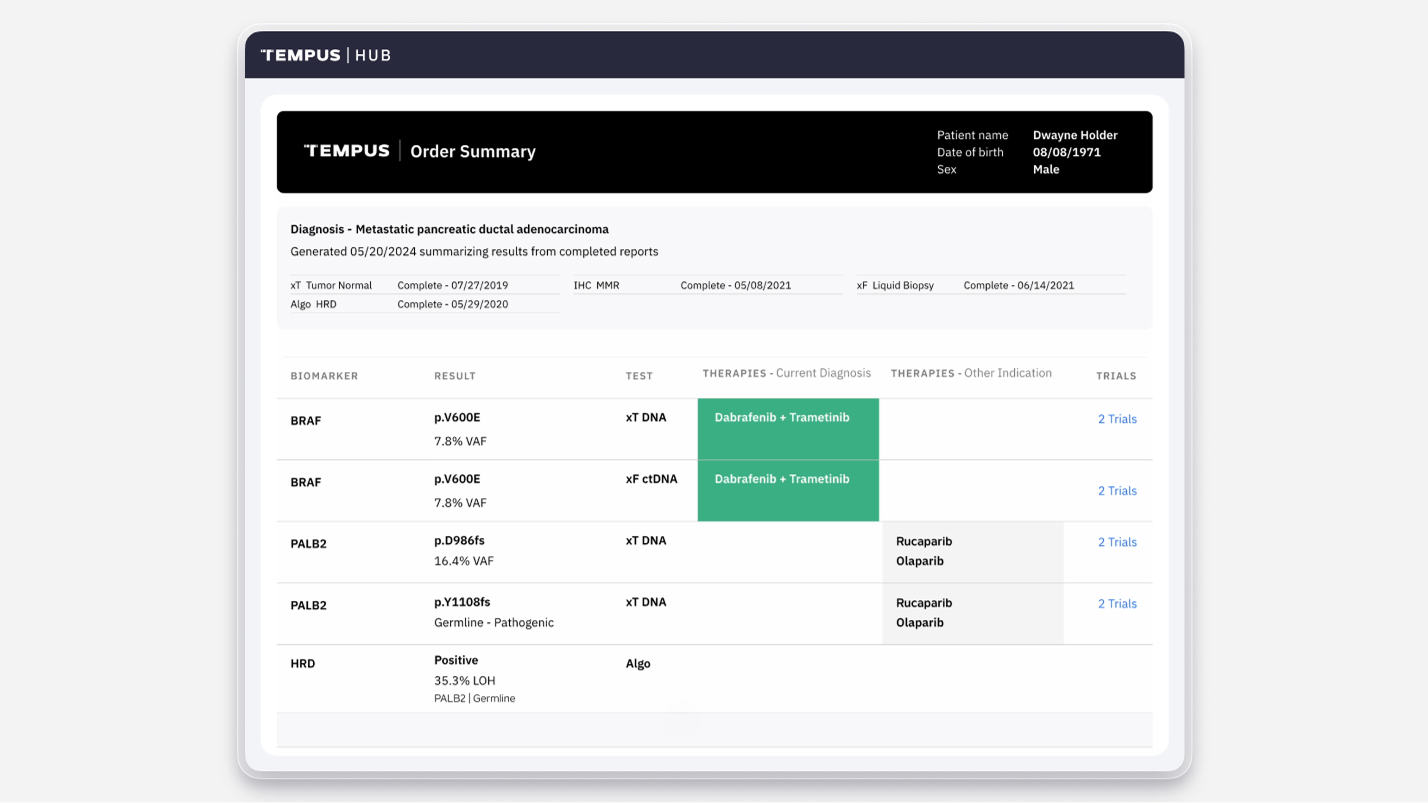The width and height of the screenshot is (1428, 803).
Task: Click the Sex value Male
Action: click(1046, 169)
